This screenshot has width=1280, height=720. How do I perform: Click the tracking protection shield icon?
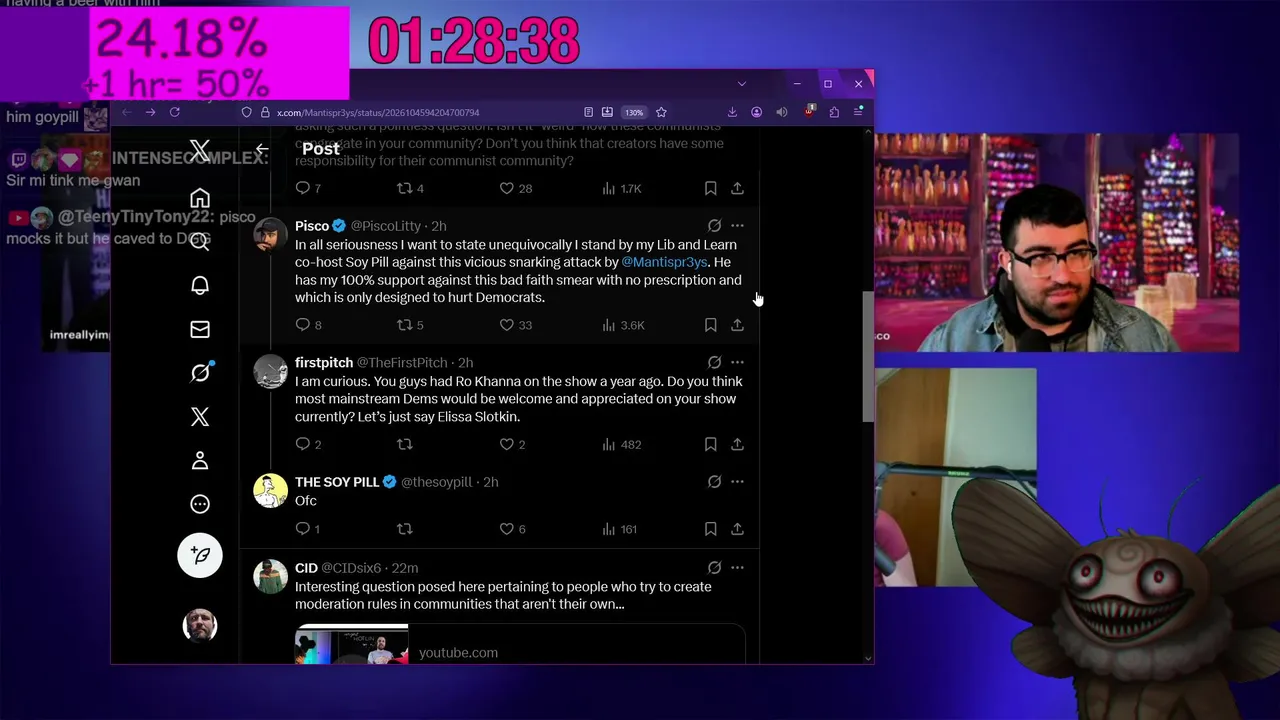[246, 112]
